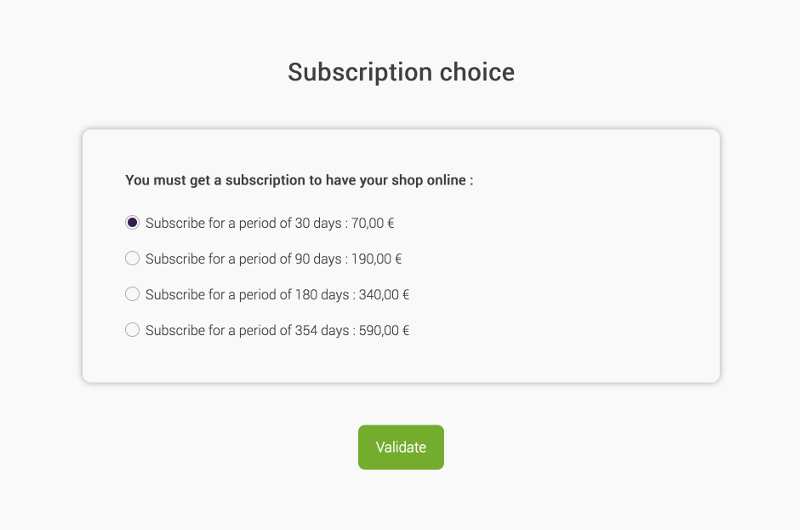Click the 590,00 € price text
Viewport: 800px width, 530px height.
[384, 331]
